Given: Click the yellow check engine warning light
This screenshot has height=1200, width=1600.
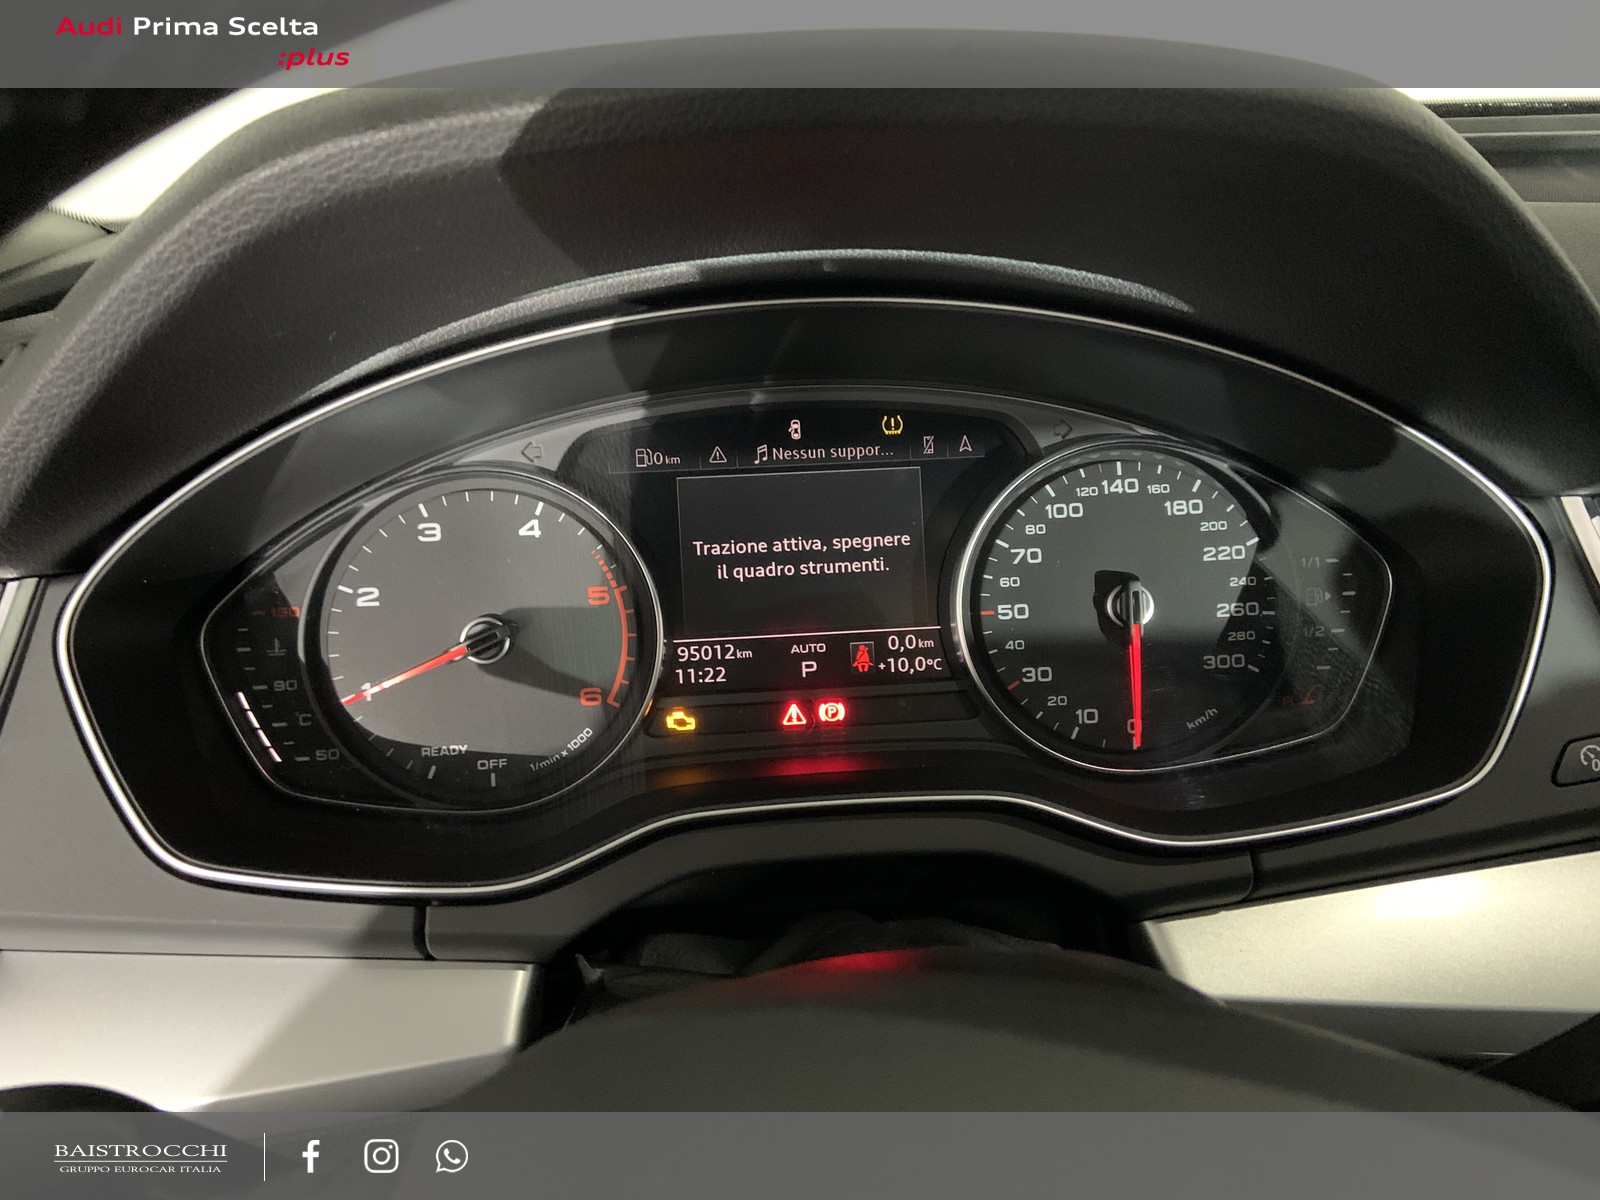Looking at the screenshot, I should tap(681, 719).
